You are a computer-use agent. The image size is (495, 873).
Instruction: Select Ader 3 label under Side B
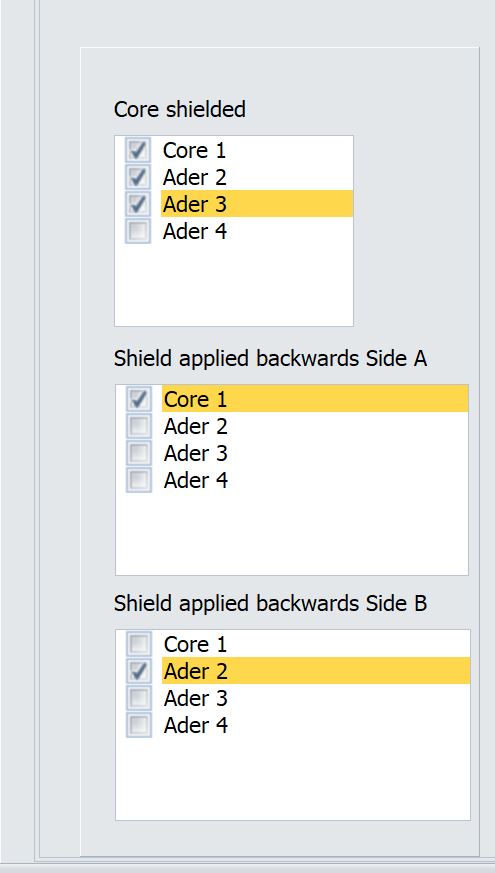point(195,698)
